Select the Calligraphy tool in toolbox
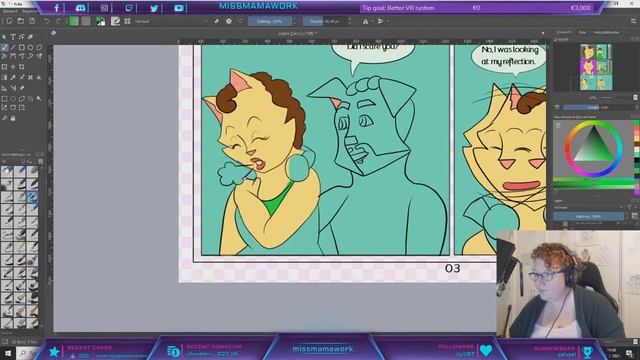640x360 pixels. tap(30, 37)
